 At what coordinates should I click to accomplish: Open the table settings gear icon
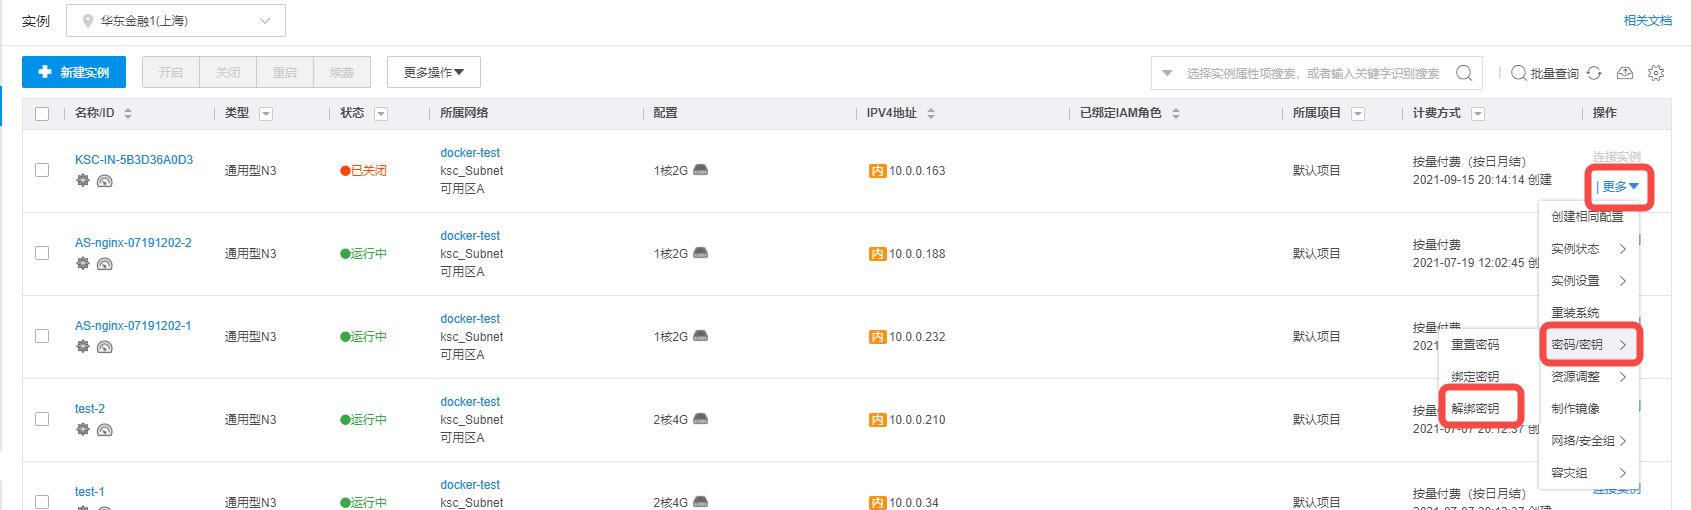(x=1656, y=73)
